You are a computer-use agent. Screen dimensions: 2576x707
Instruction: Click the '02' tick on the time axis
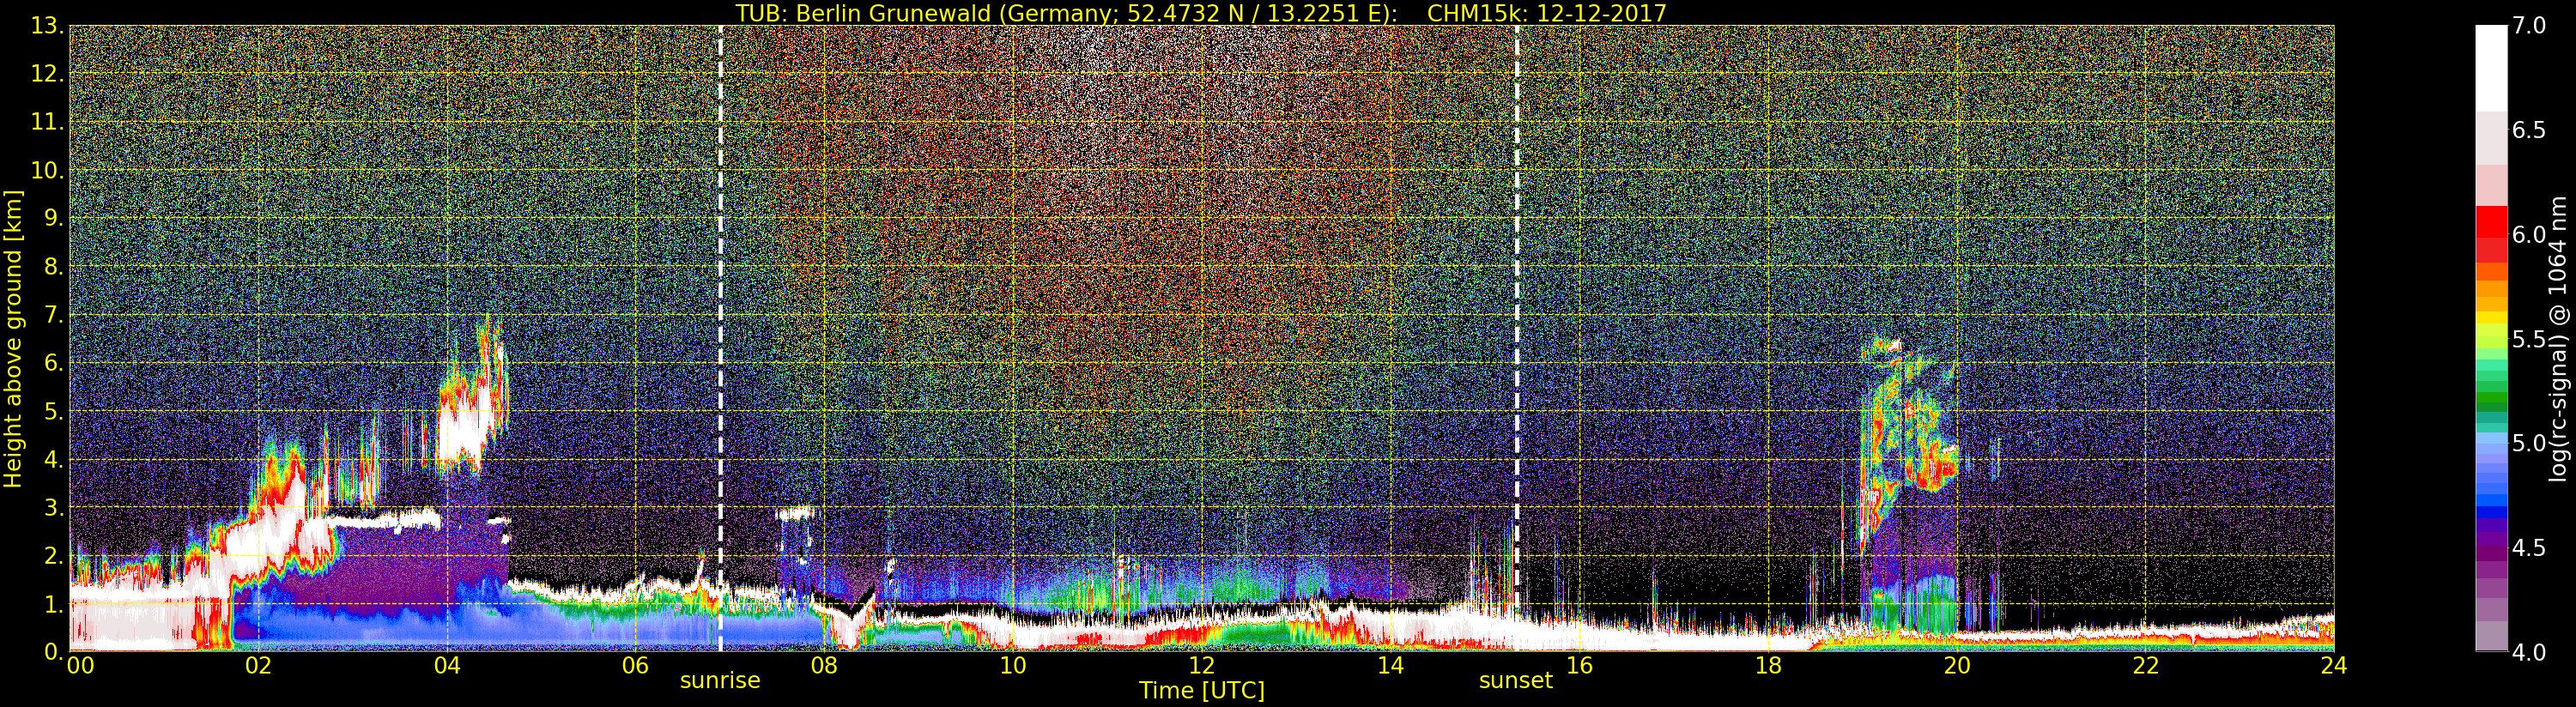click(258, 665)
